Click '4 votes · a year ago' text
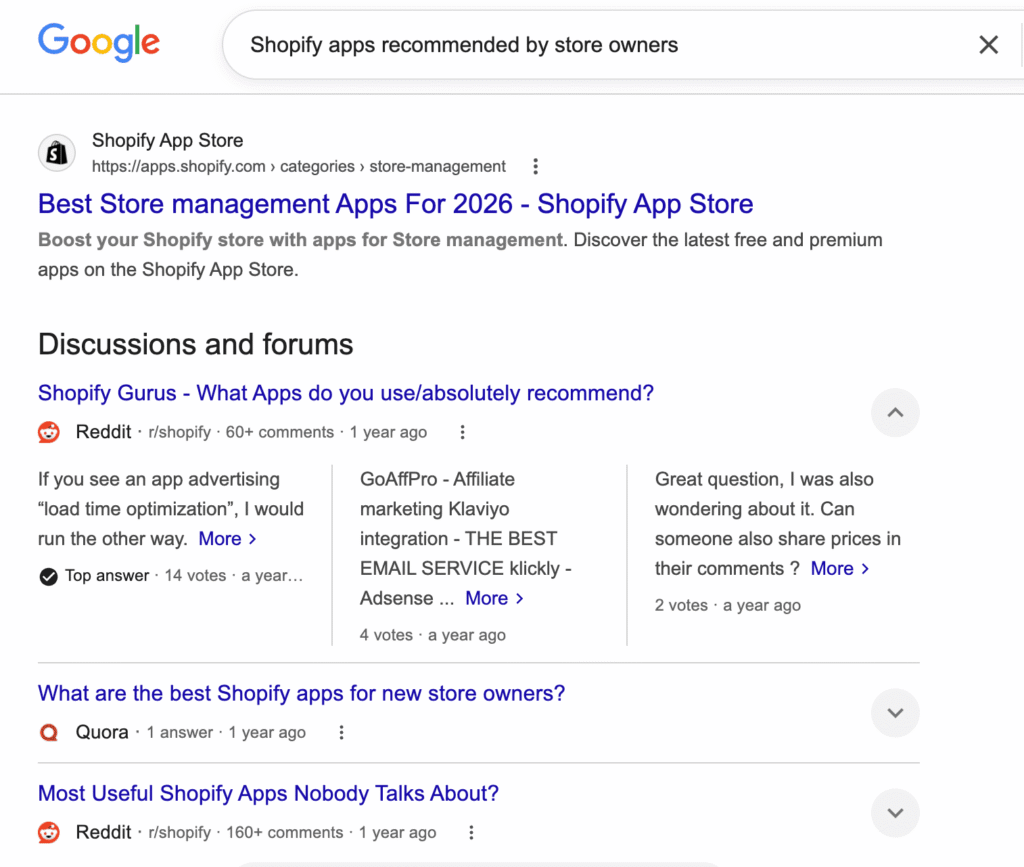Viewport: 1024px width, 867px height. 433,635
